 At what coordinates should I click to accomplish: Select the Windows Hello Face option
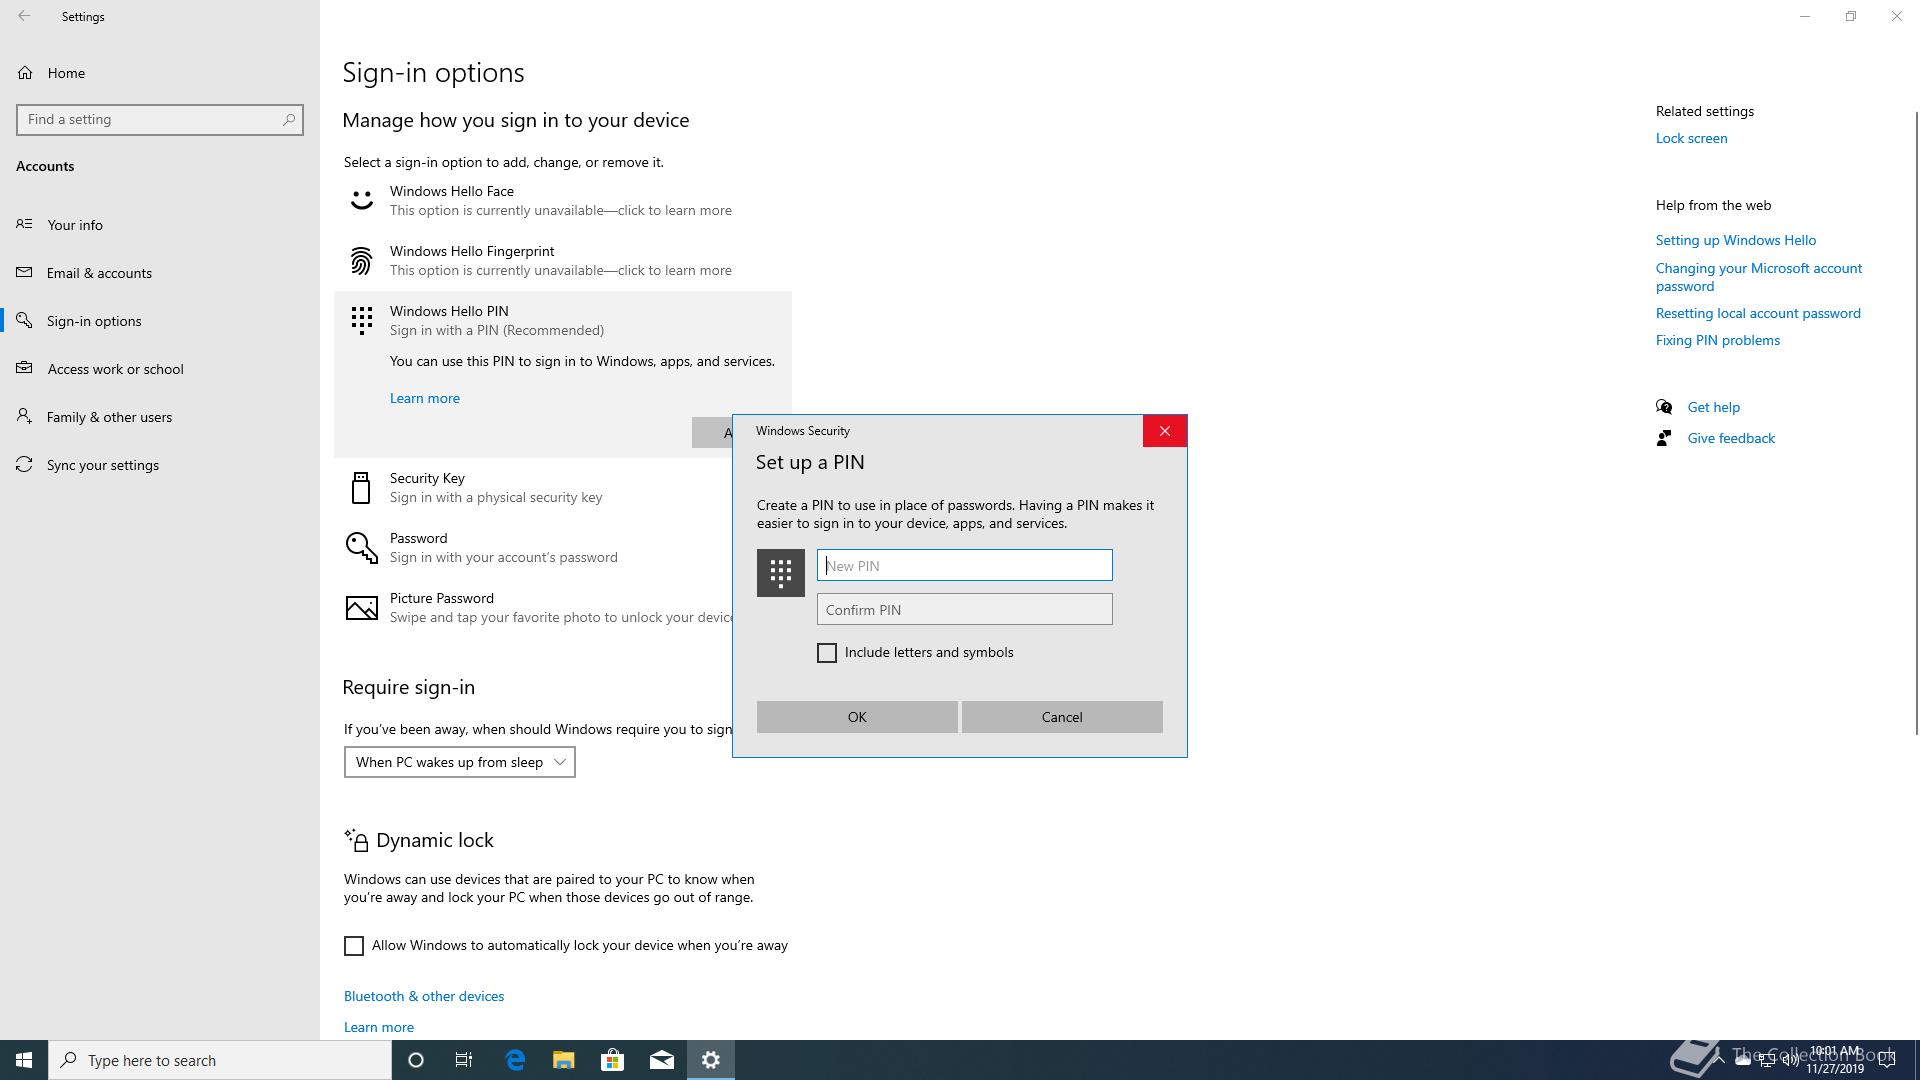coord(563,201)
